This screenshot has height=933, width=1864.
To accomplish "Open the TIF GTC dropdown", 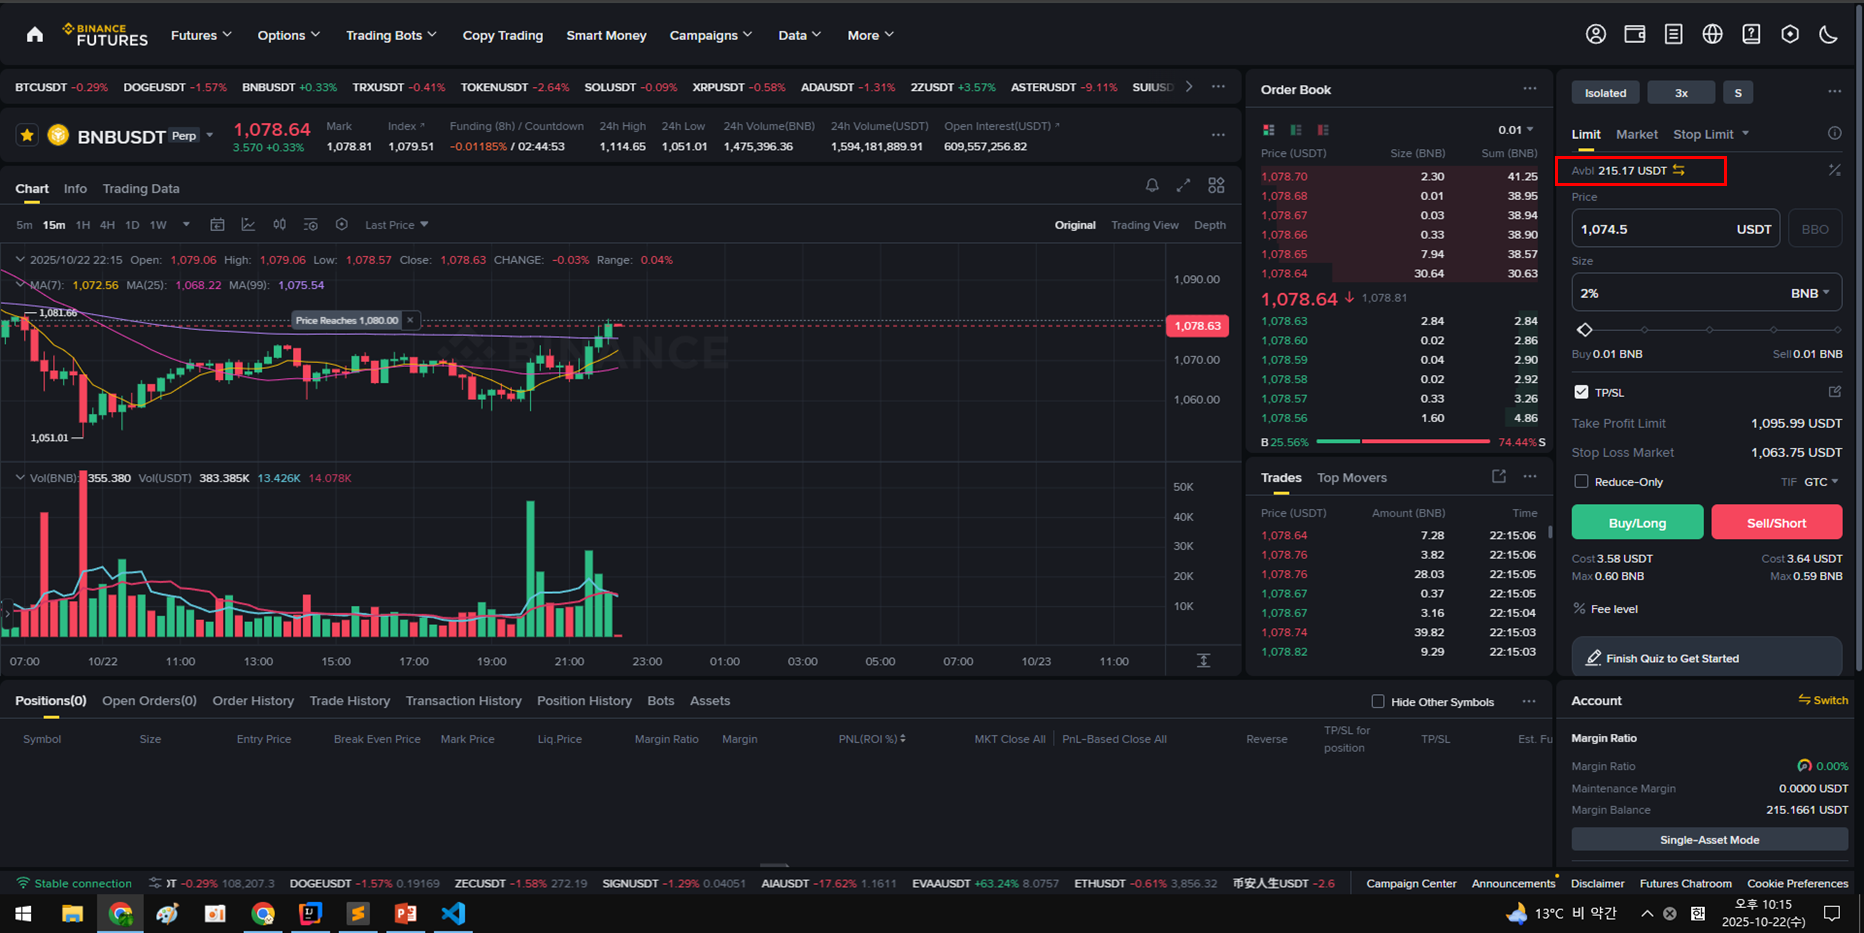I will [x=1820, y=482].
